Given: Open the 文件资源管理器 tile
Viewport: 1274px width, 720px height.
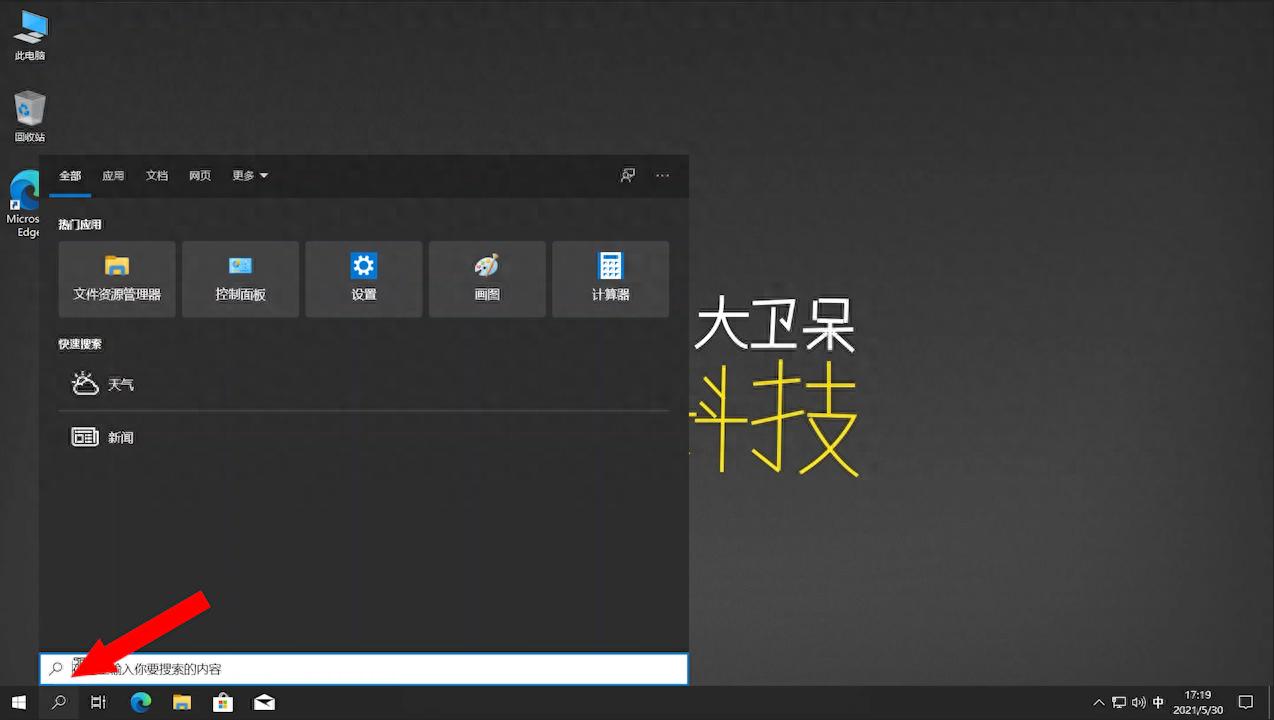Looking at the screenshot, I should [x=117, y=279].
